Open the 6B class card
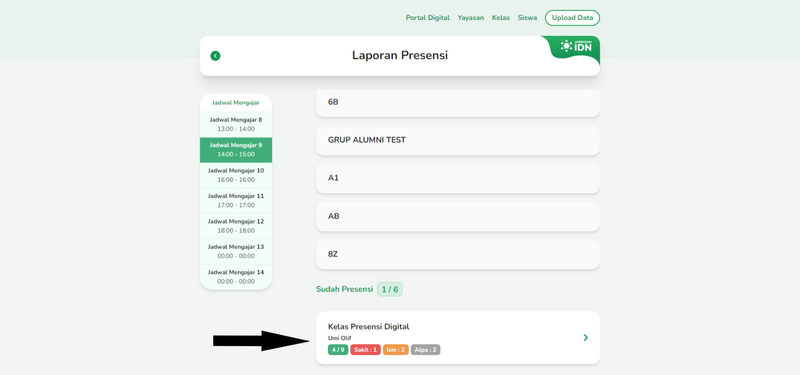Image resolution: width=800 pixels, height=375 pixels. [458, 103]
